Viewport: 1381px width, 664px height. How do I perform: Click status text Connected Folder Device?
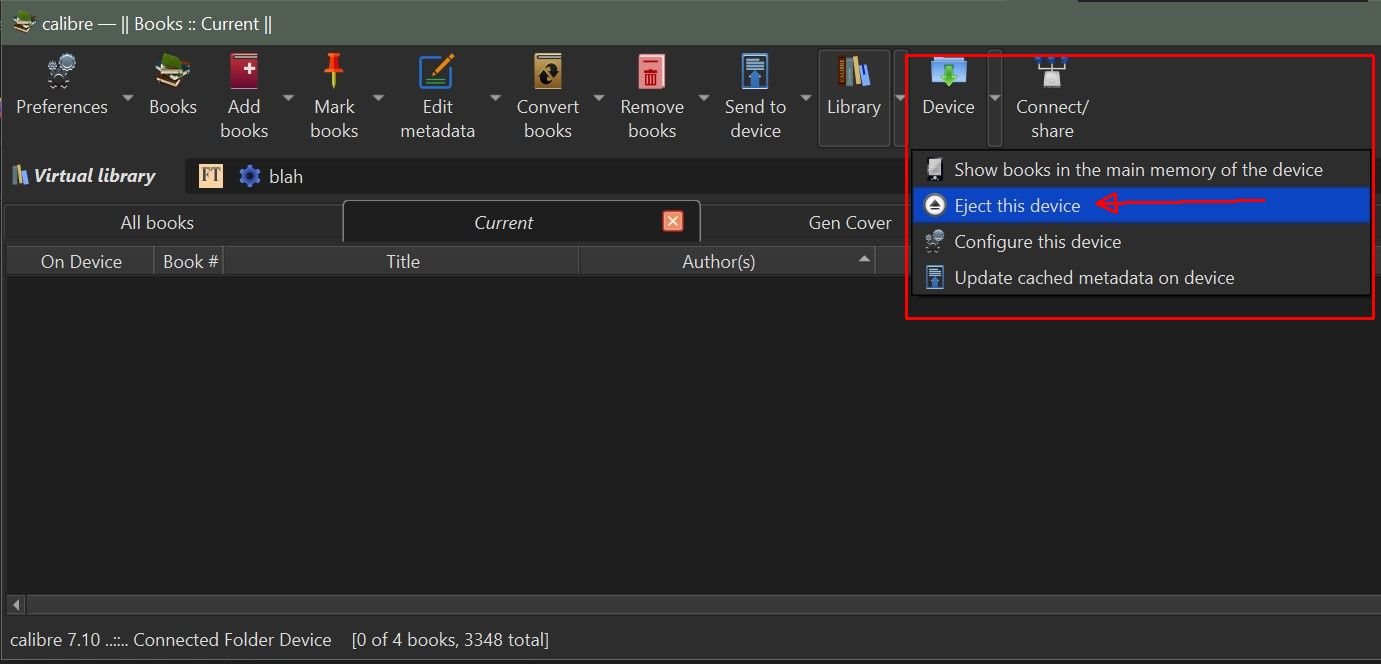click(232, 640)
